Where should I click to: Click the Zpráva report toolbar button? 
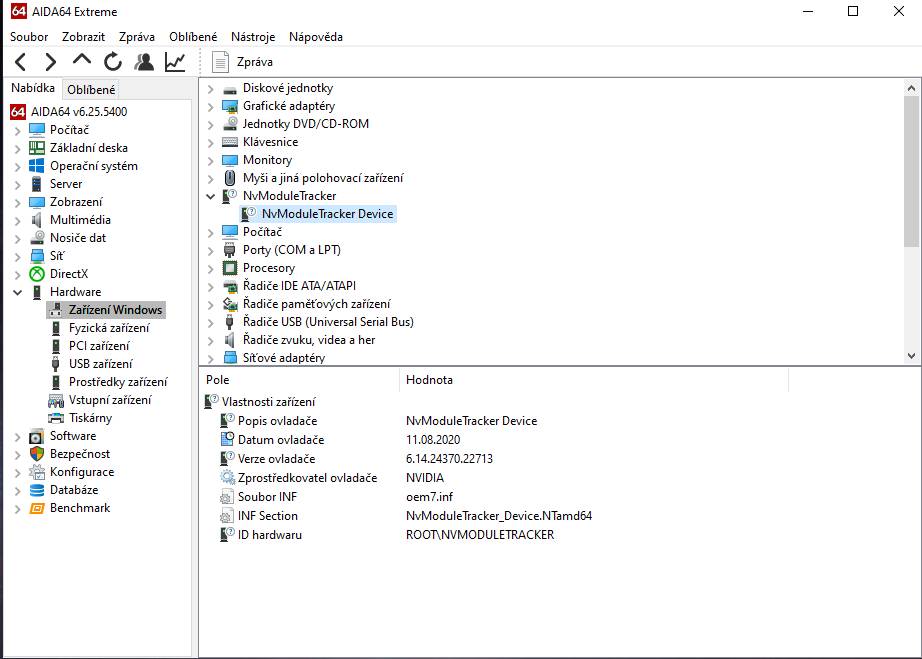pyautogui.click(x=242, y=62)
